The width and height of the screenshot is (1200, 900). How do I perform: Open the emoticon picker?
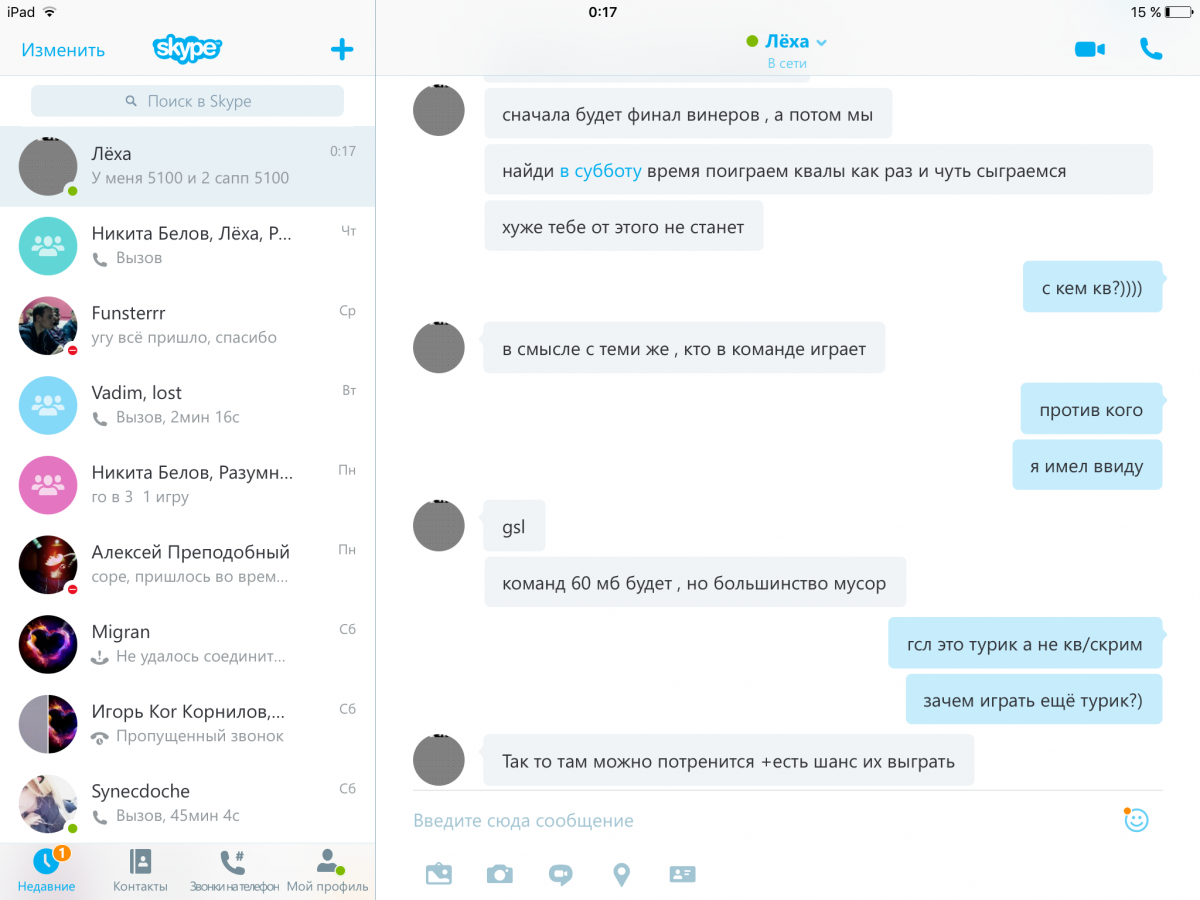click(x=1136, y=820)
